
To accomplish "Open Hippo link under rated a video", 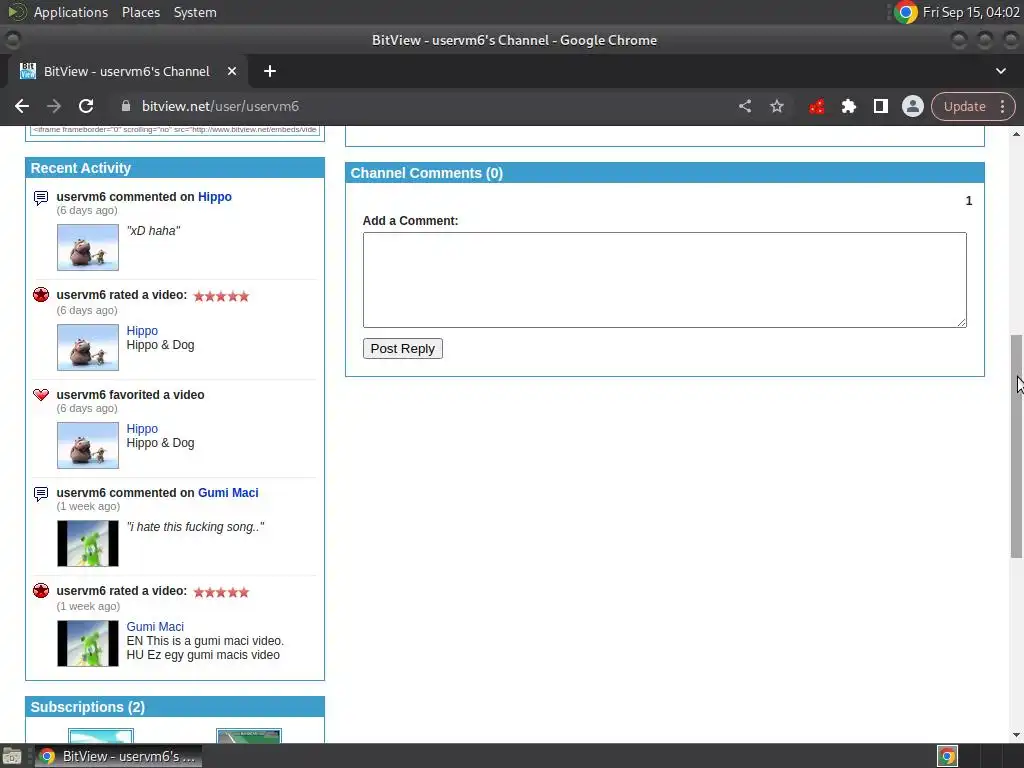I will point(142,331).
